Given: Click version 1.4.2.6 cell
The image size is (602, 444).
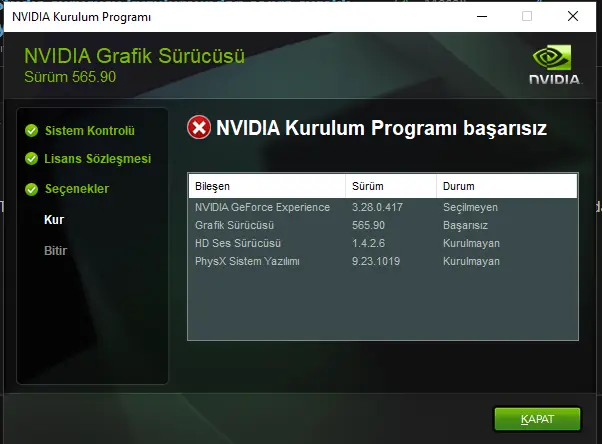Looking at the screenshot, I should (x=368, y=244).
